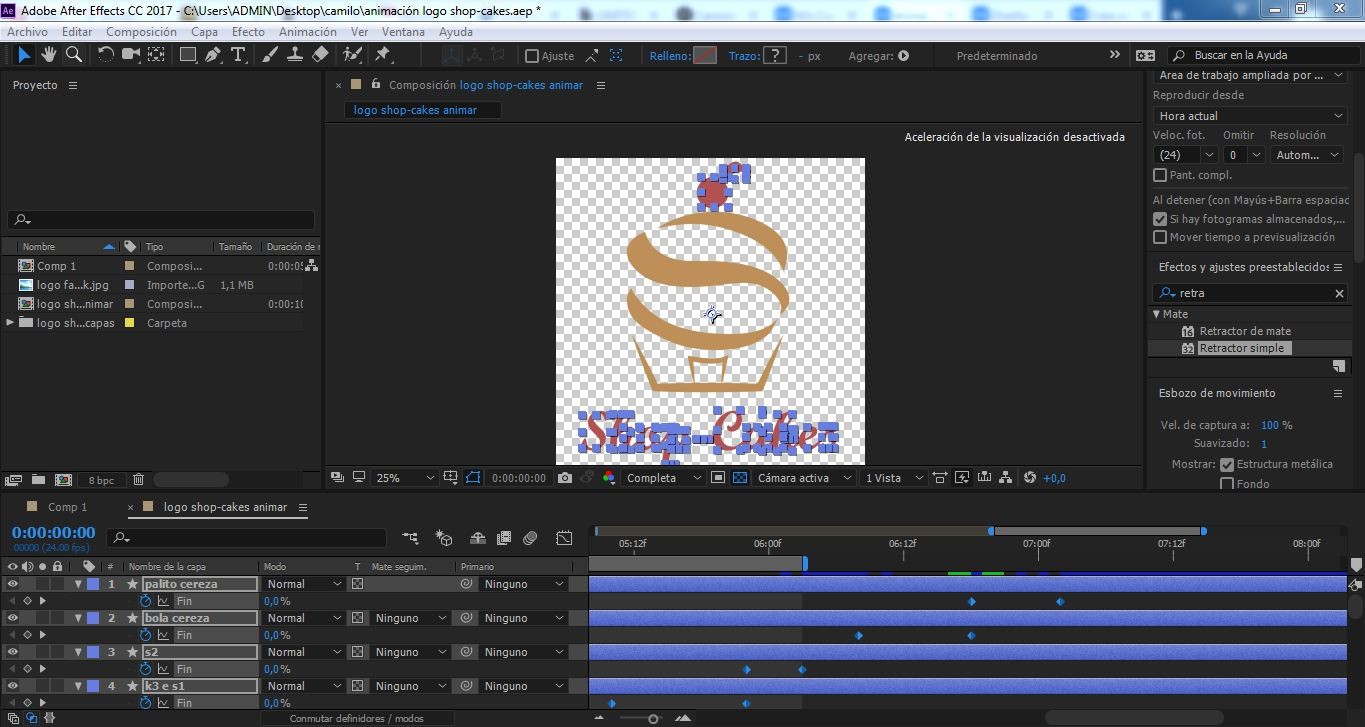Viewport: 1365px width, 727px height.
Task: Click the 8 bpc color depth button
Action: [101, 480]
